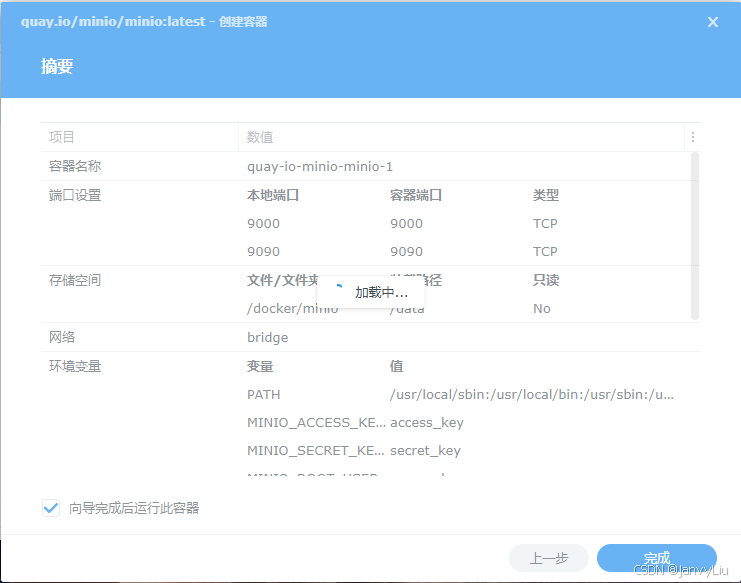
Task: Select the 环境变量 row label
Action: [75, 366]
